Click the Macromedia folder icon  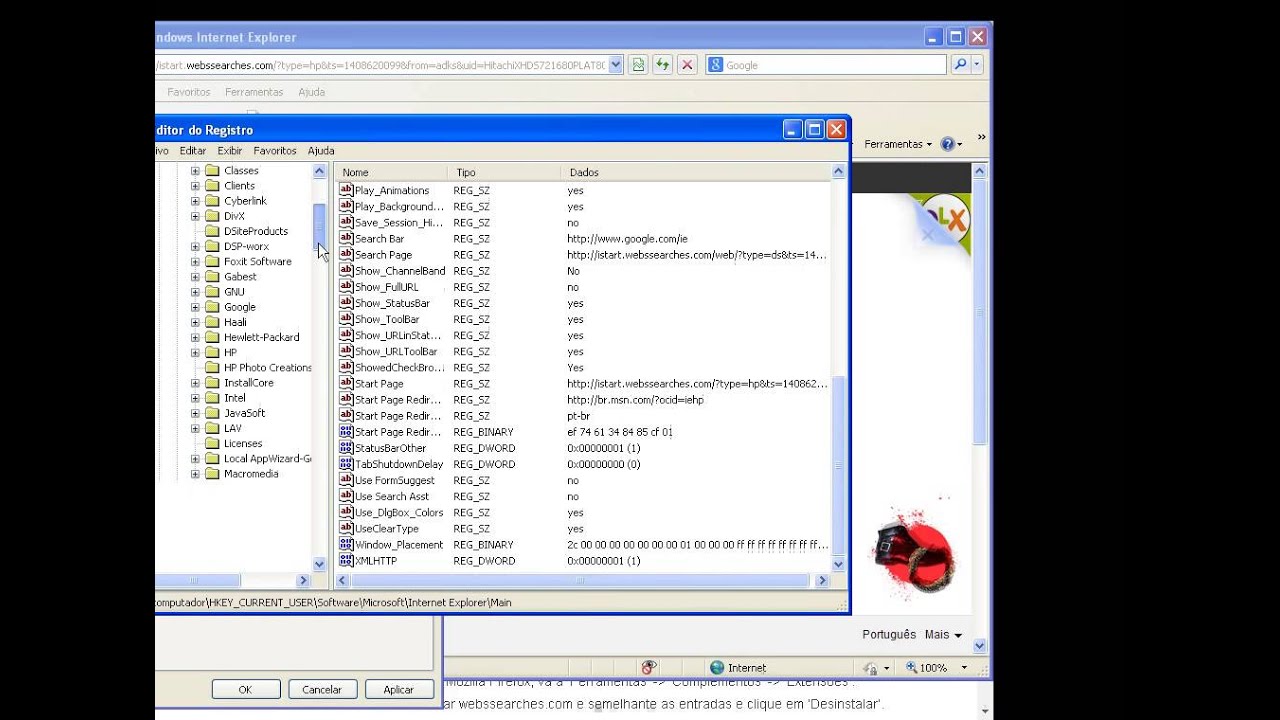click(x=212, y=474)
